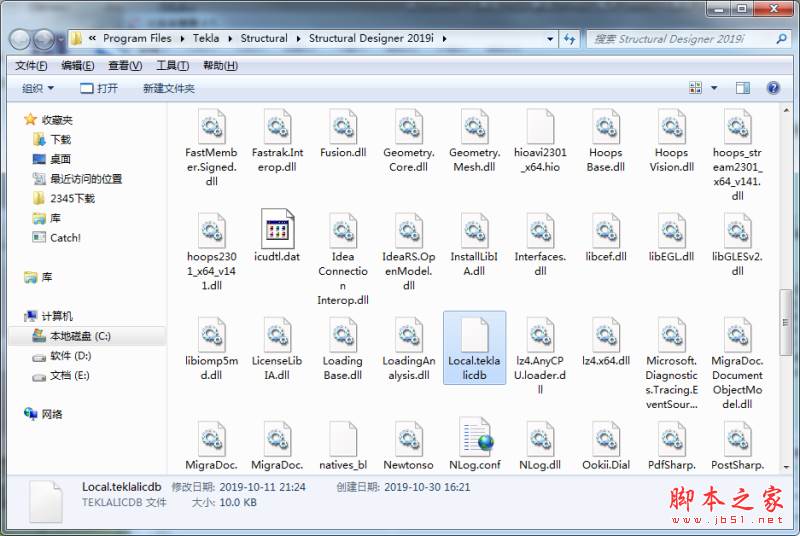This screenshot has height=536, width=800.
Task: Select LoadingAnalysis.dll file
Action: (x=409, y=349)
